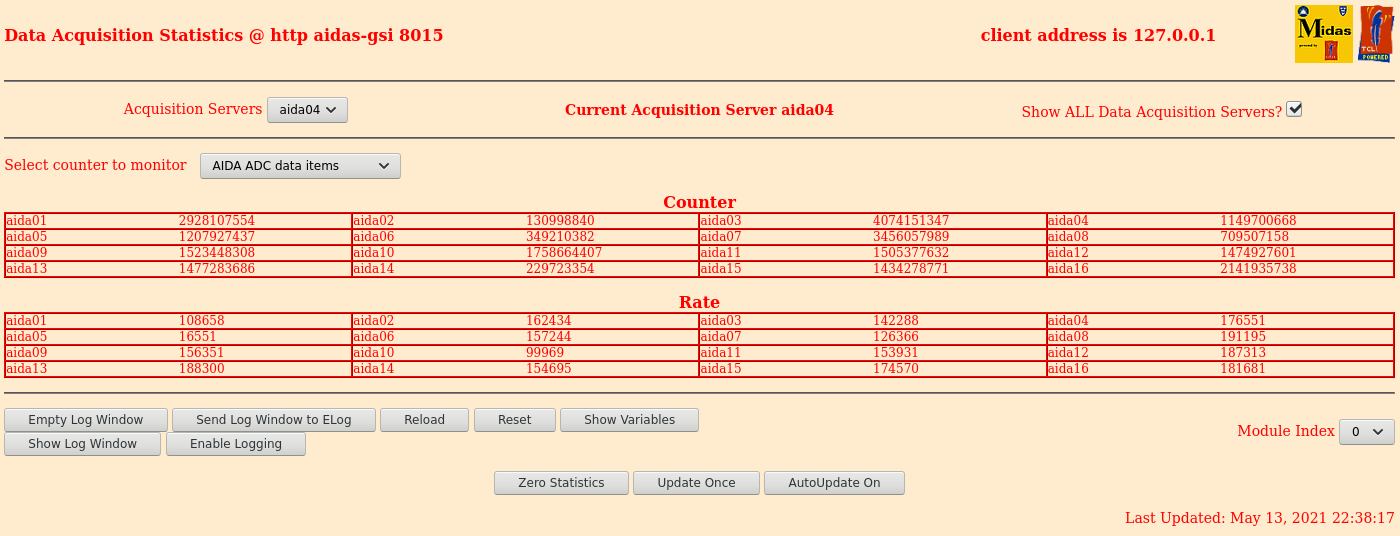Click the client address is 127.0.0.1 text
The image size is (1400, 536).
(x=1098, y=35)
